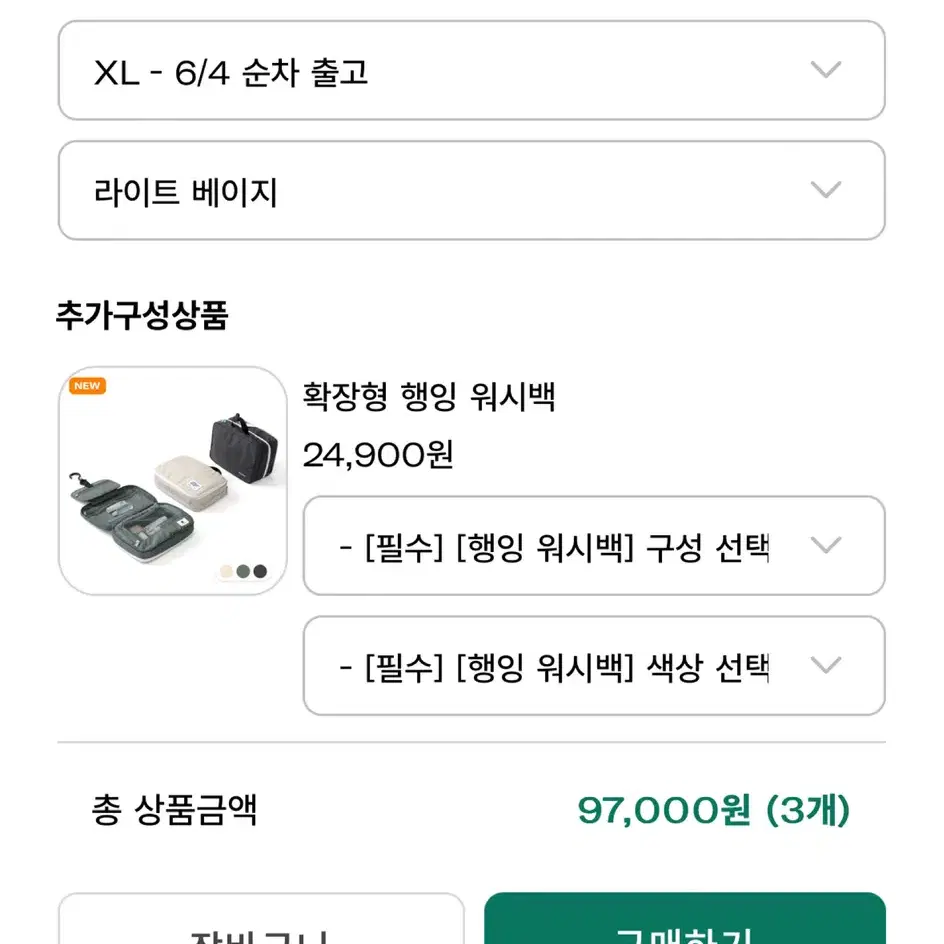Open the 라이트 베이지 color dropdown

(471, 190)
